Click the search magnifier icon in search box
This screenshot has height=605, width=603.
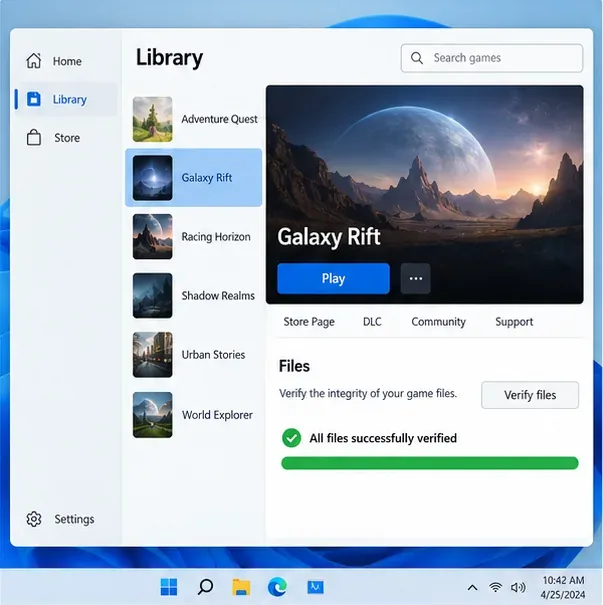click(x=417, y=58)
